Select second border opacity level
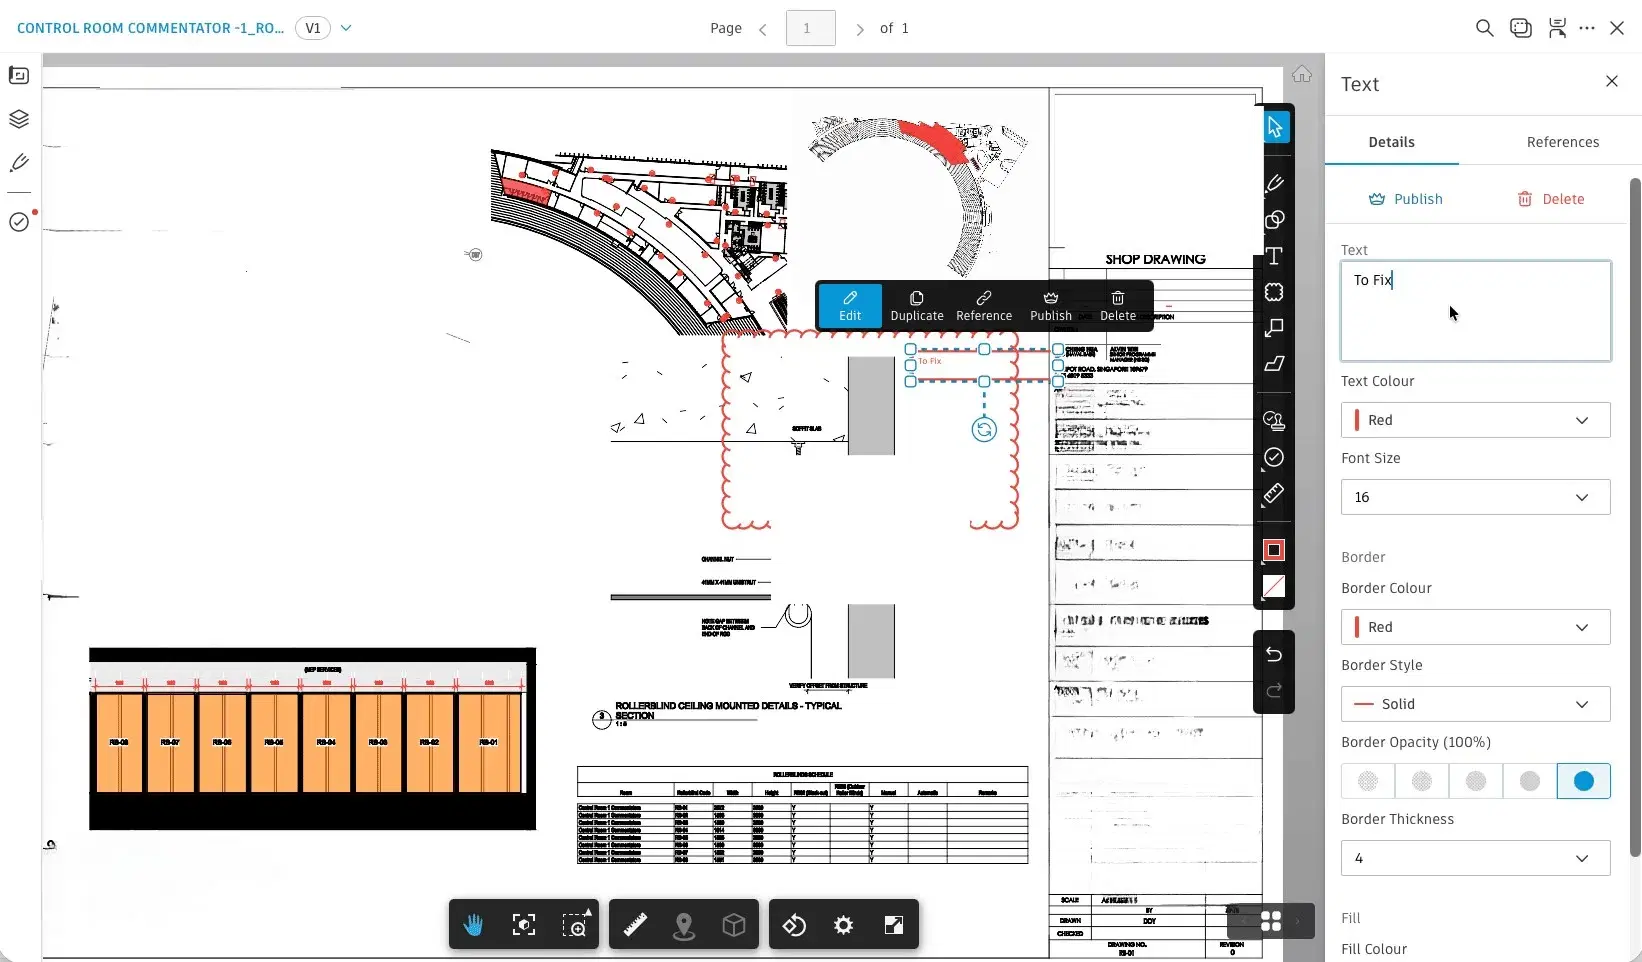1642x962 pixels. click(x=1422, y=781)
